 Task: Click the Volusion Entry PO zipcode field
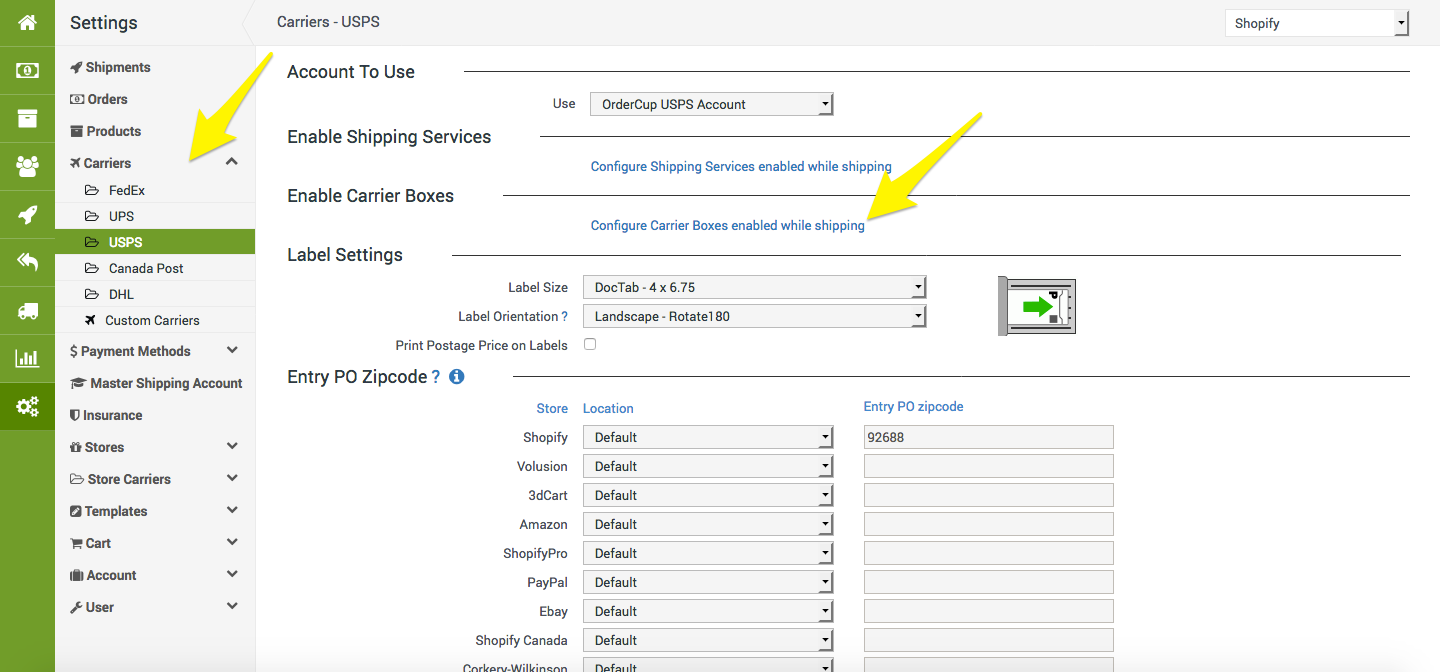pos(988,466)
